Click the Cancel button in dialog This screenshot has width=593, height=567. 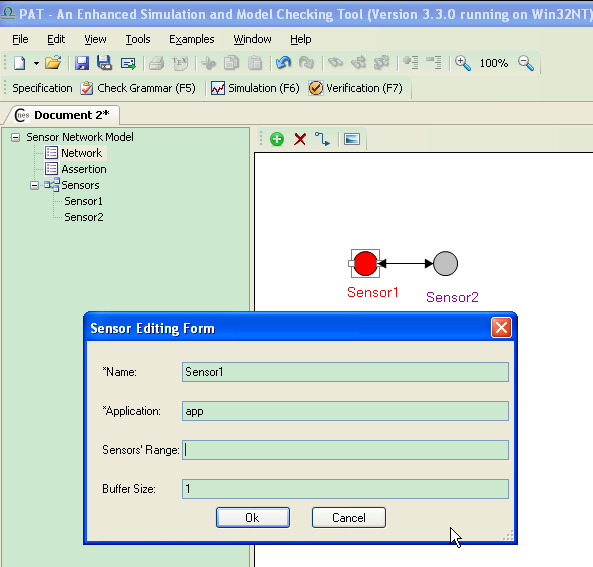349,517
